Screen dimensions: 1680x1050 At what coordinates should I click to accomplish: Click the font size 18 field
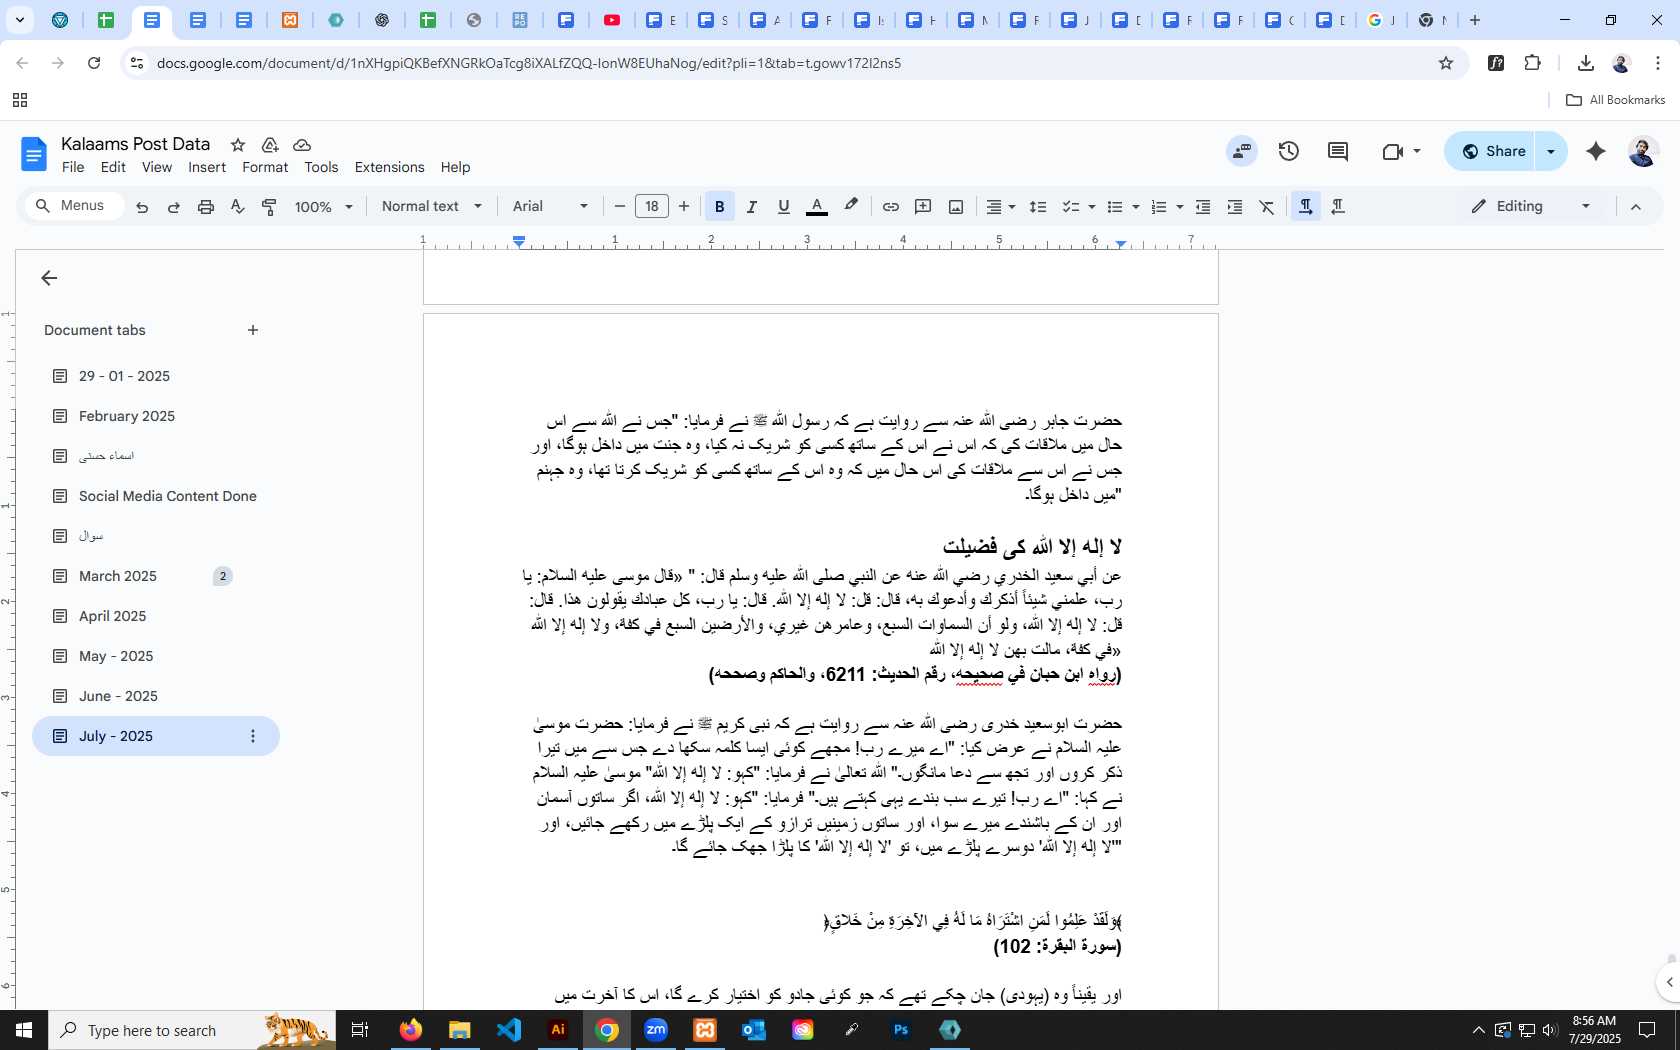(652, 207)
